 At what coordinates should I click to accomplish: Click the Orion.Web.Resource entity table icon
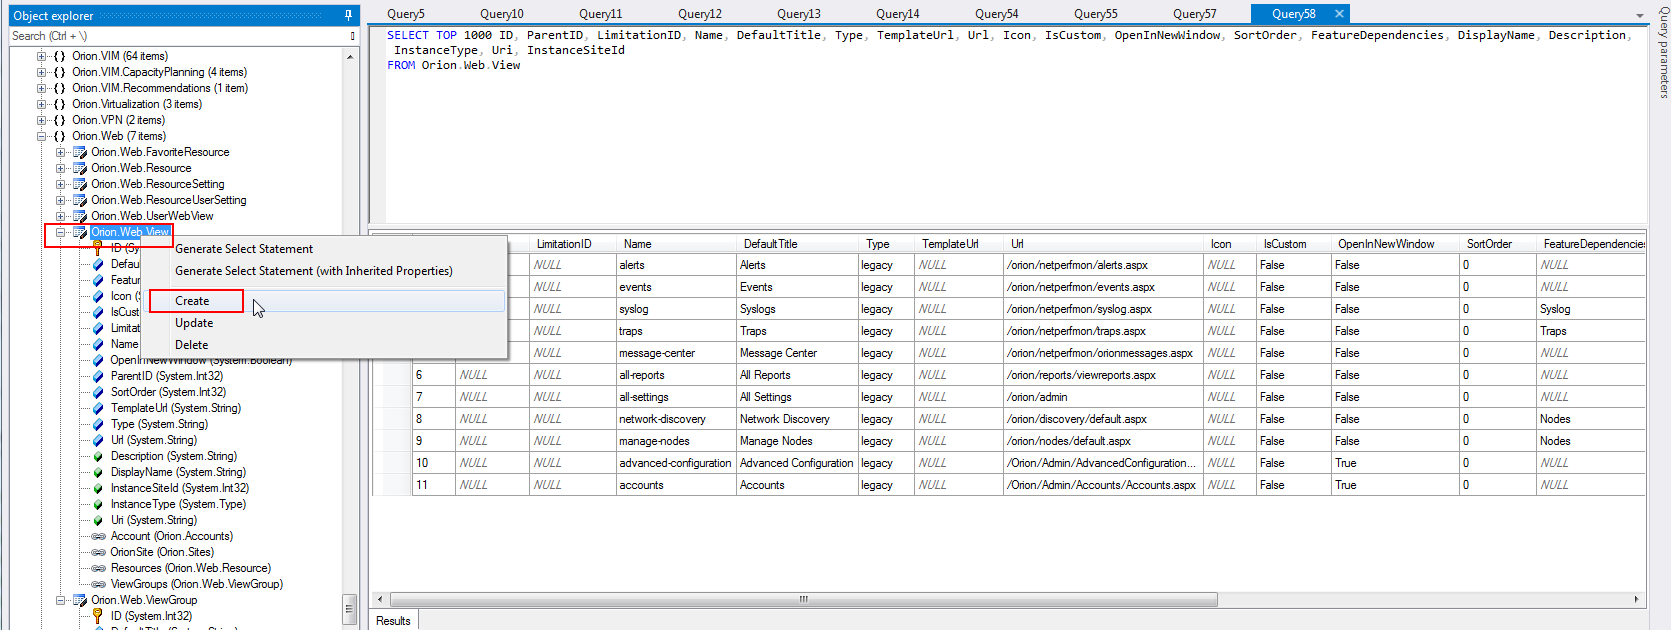tap(80, 168)
